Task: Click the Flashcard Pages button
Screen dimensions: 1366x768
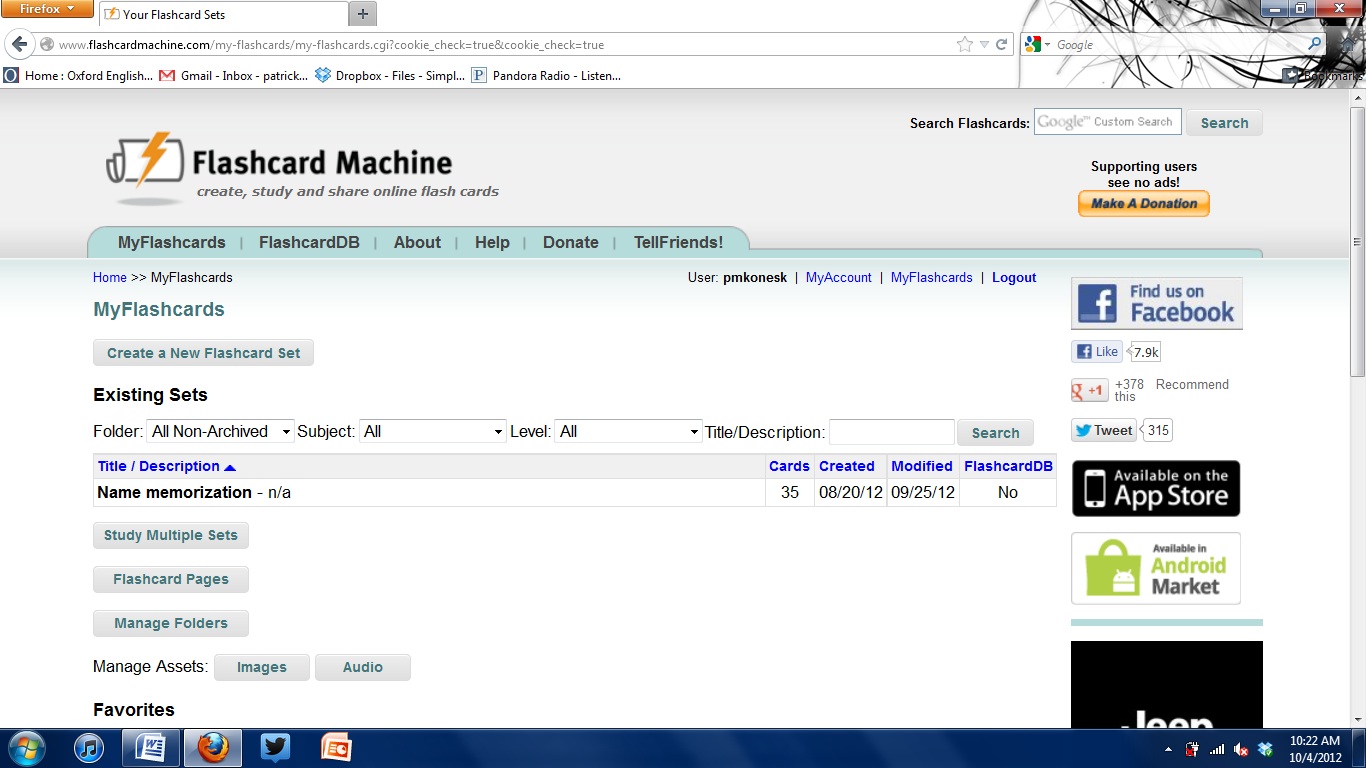Action: point(171,579)
